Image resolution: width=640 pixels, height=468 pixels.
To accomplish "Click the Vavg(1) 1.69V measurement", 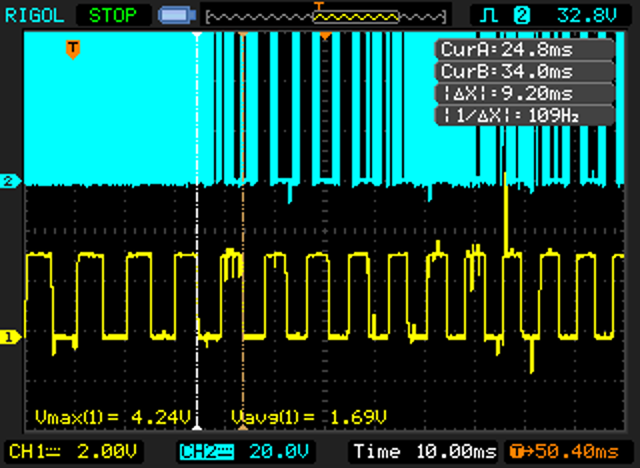I will click(309, 417).
